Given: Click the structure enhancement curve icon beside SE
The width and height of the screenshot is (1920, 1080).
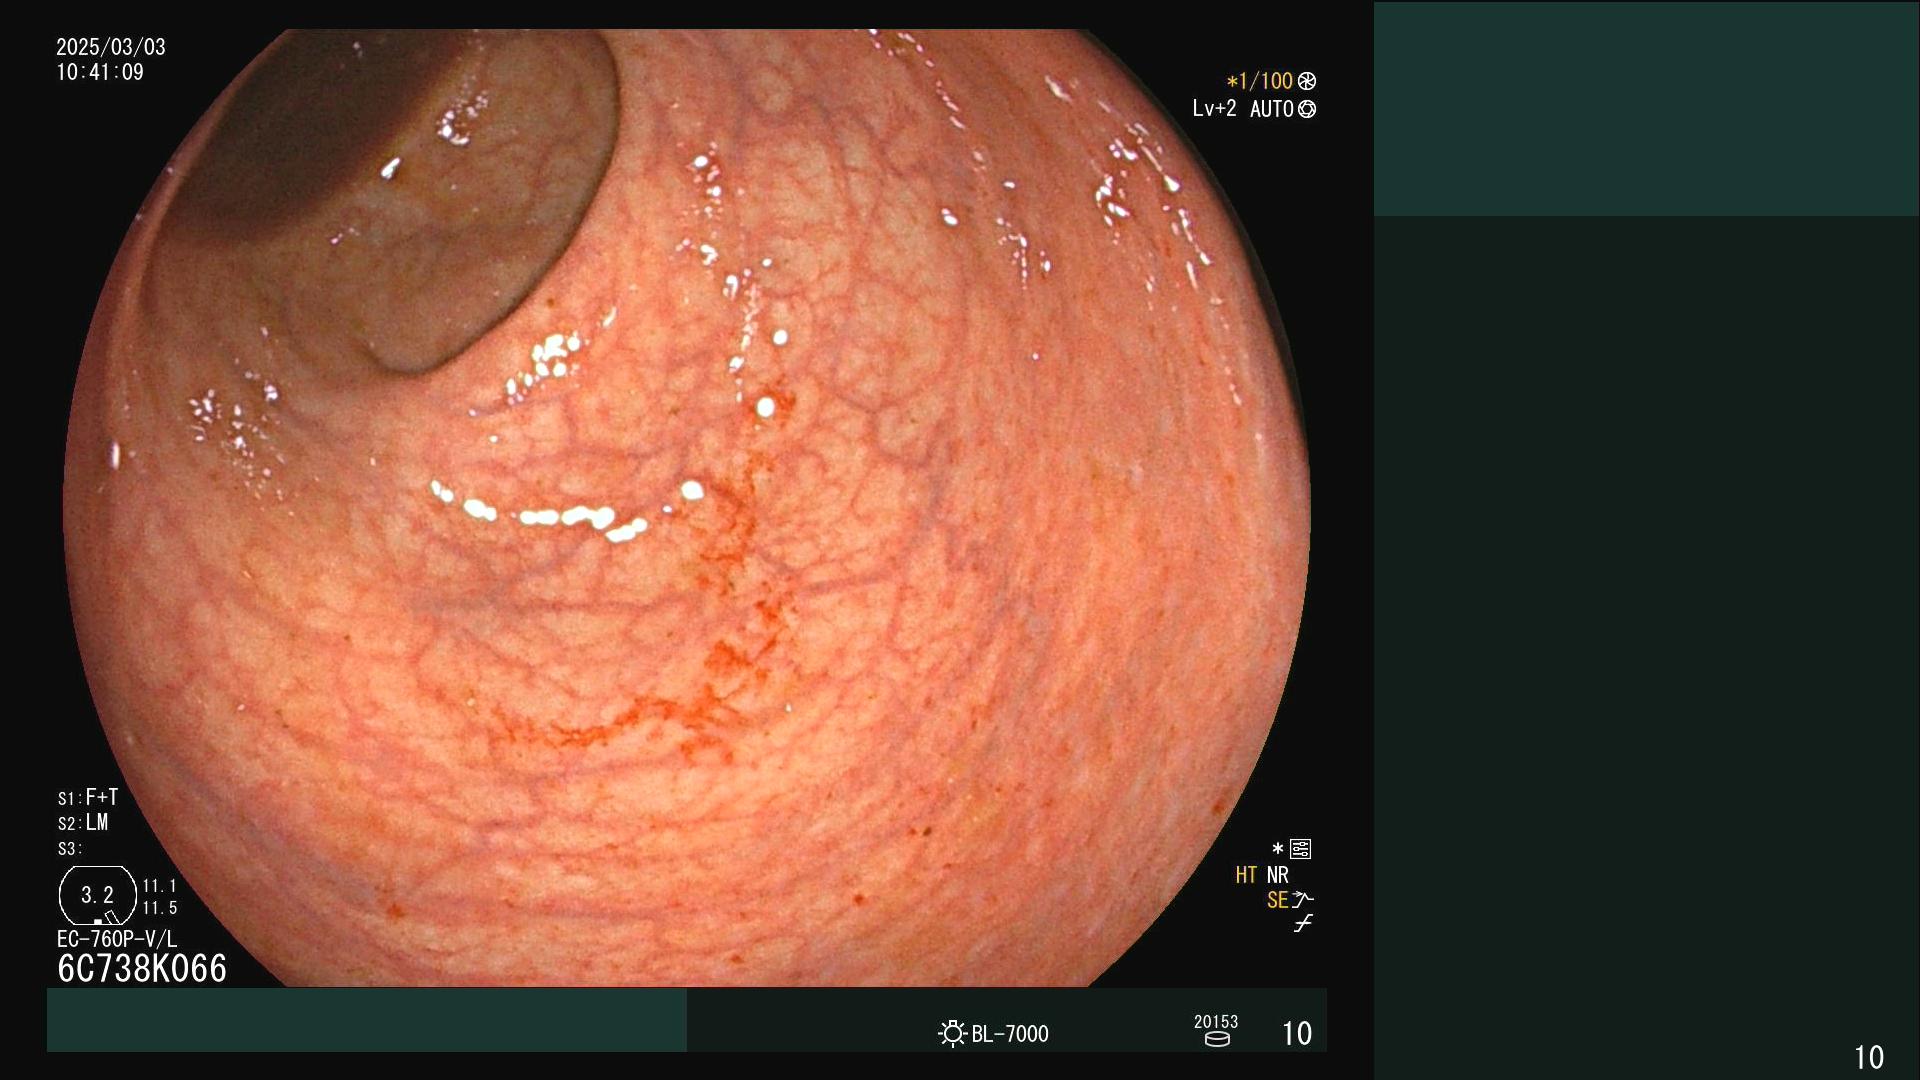Looking at the screenshot, I should click(1303, 900).
